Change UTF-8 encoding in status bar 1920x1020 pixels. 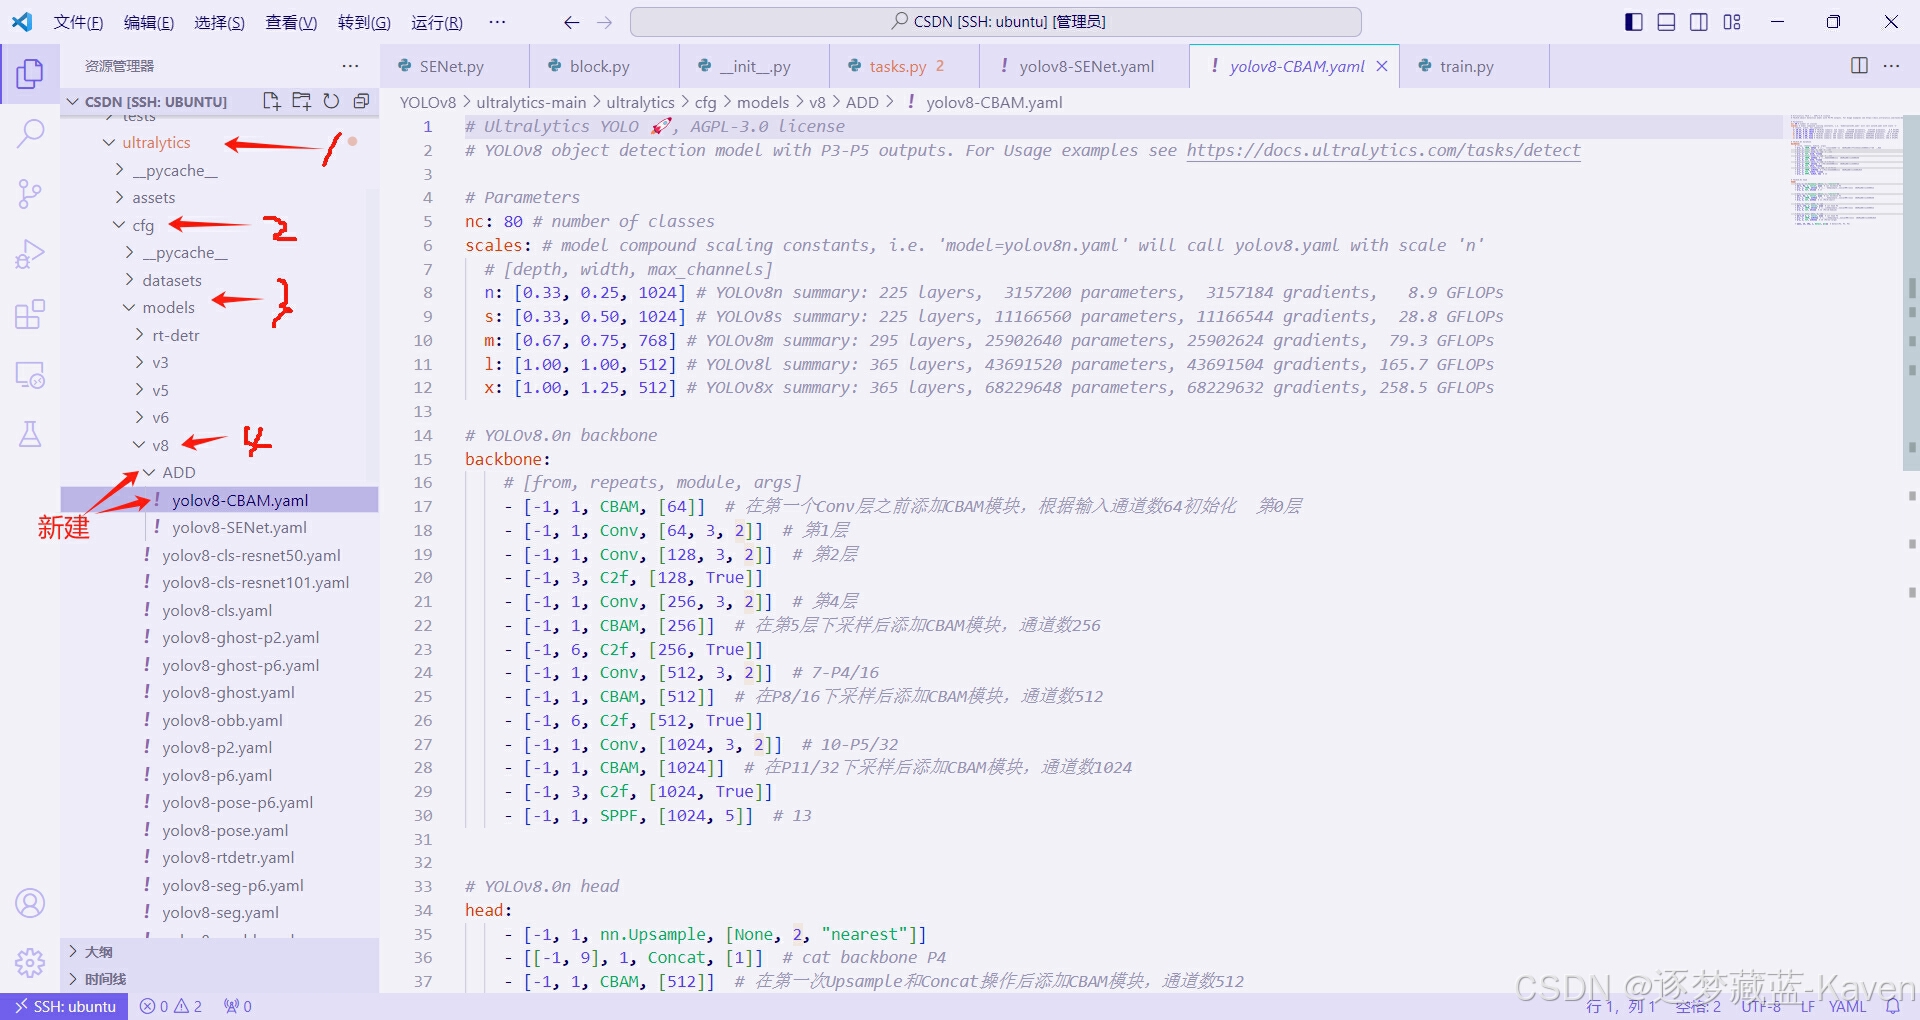[x=1761, y=1006]
